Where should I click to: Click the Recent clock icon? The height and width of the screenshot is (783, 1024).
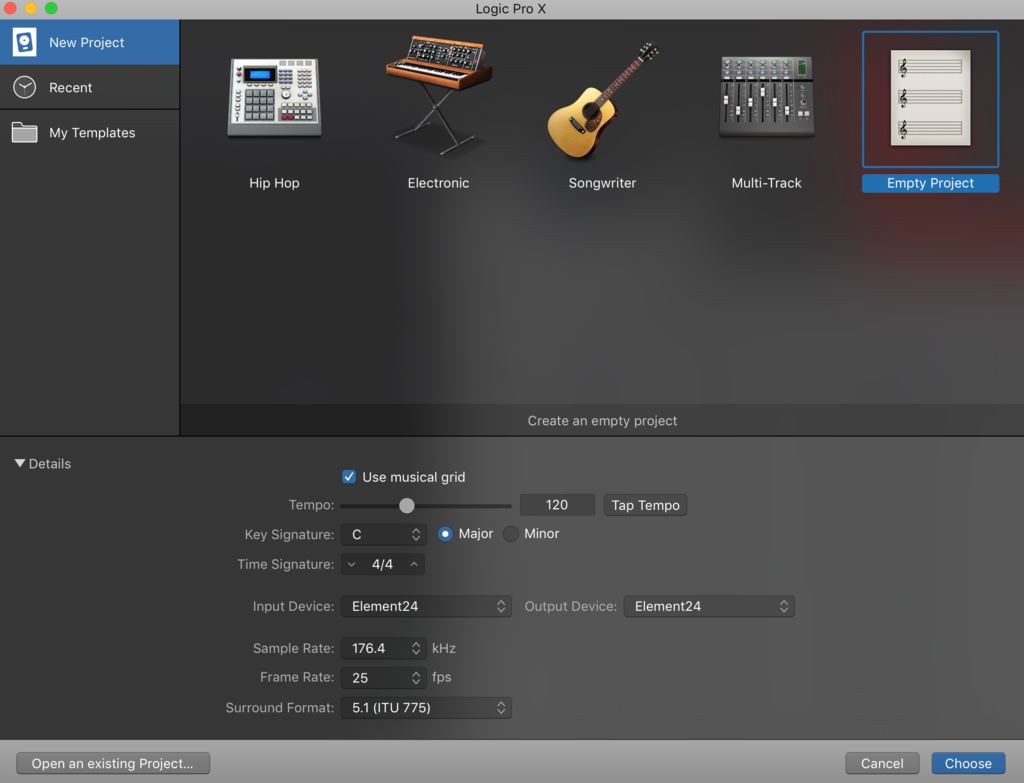point(25,88)
